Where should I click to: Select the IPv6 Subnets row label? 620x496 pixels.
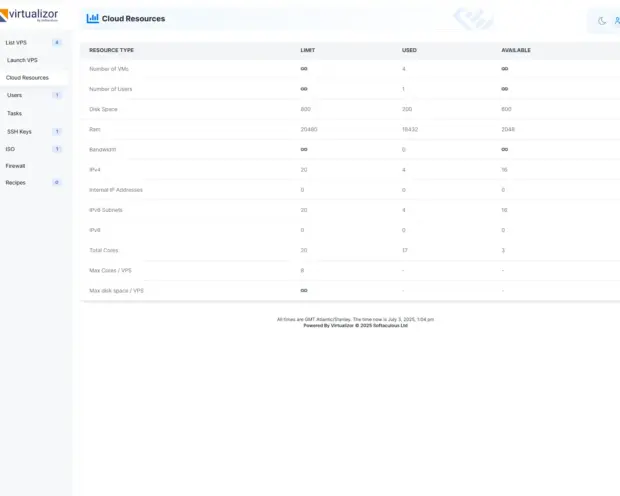tap(106, 210)
